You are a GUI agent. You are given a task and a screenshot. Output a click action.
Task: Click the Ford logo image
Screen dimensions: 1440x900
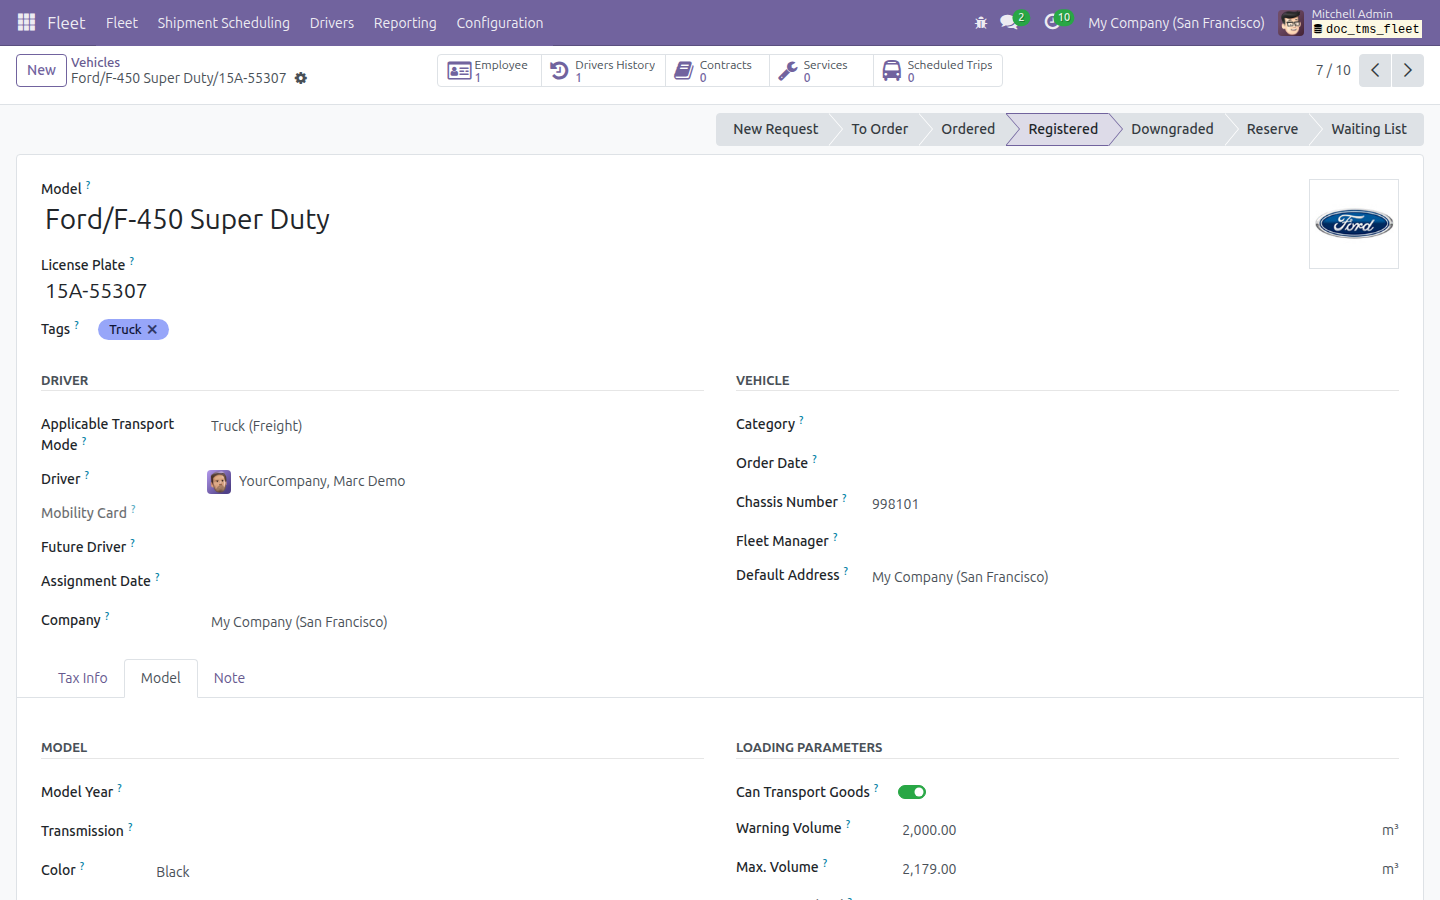[x=1354, y=224]
